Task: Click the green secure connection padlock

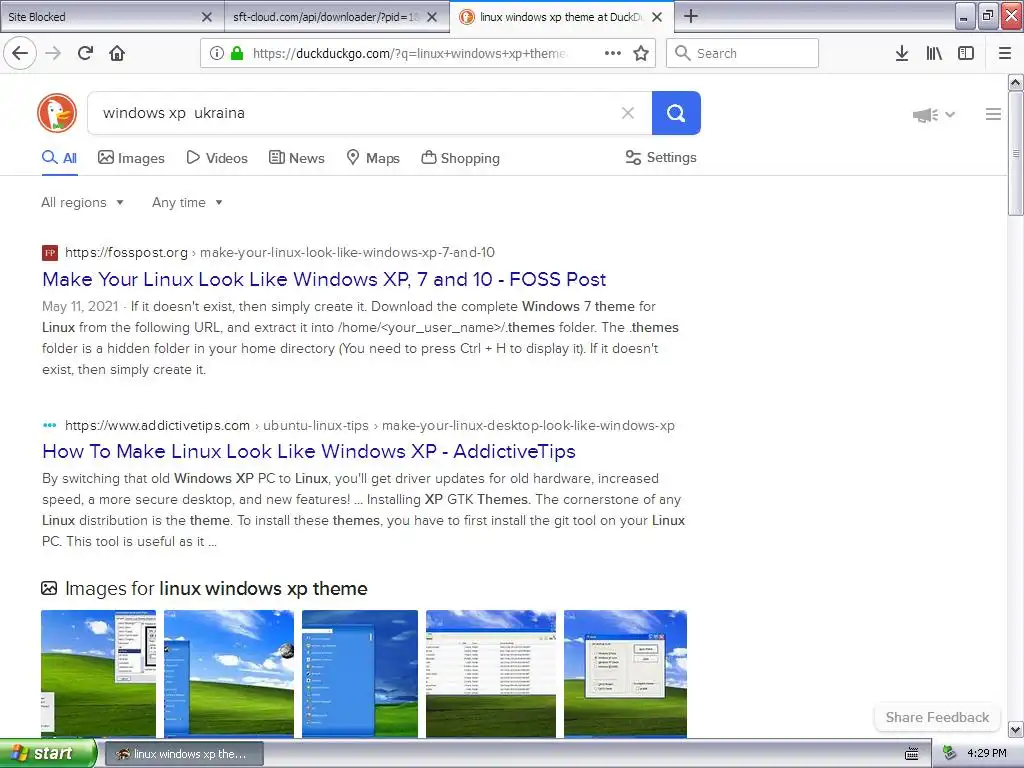Action: pos(236,53)
